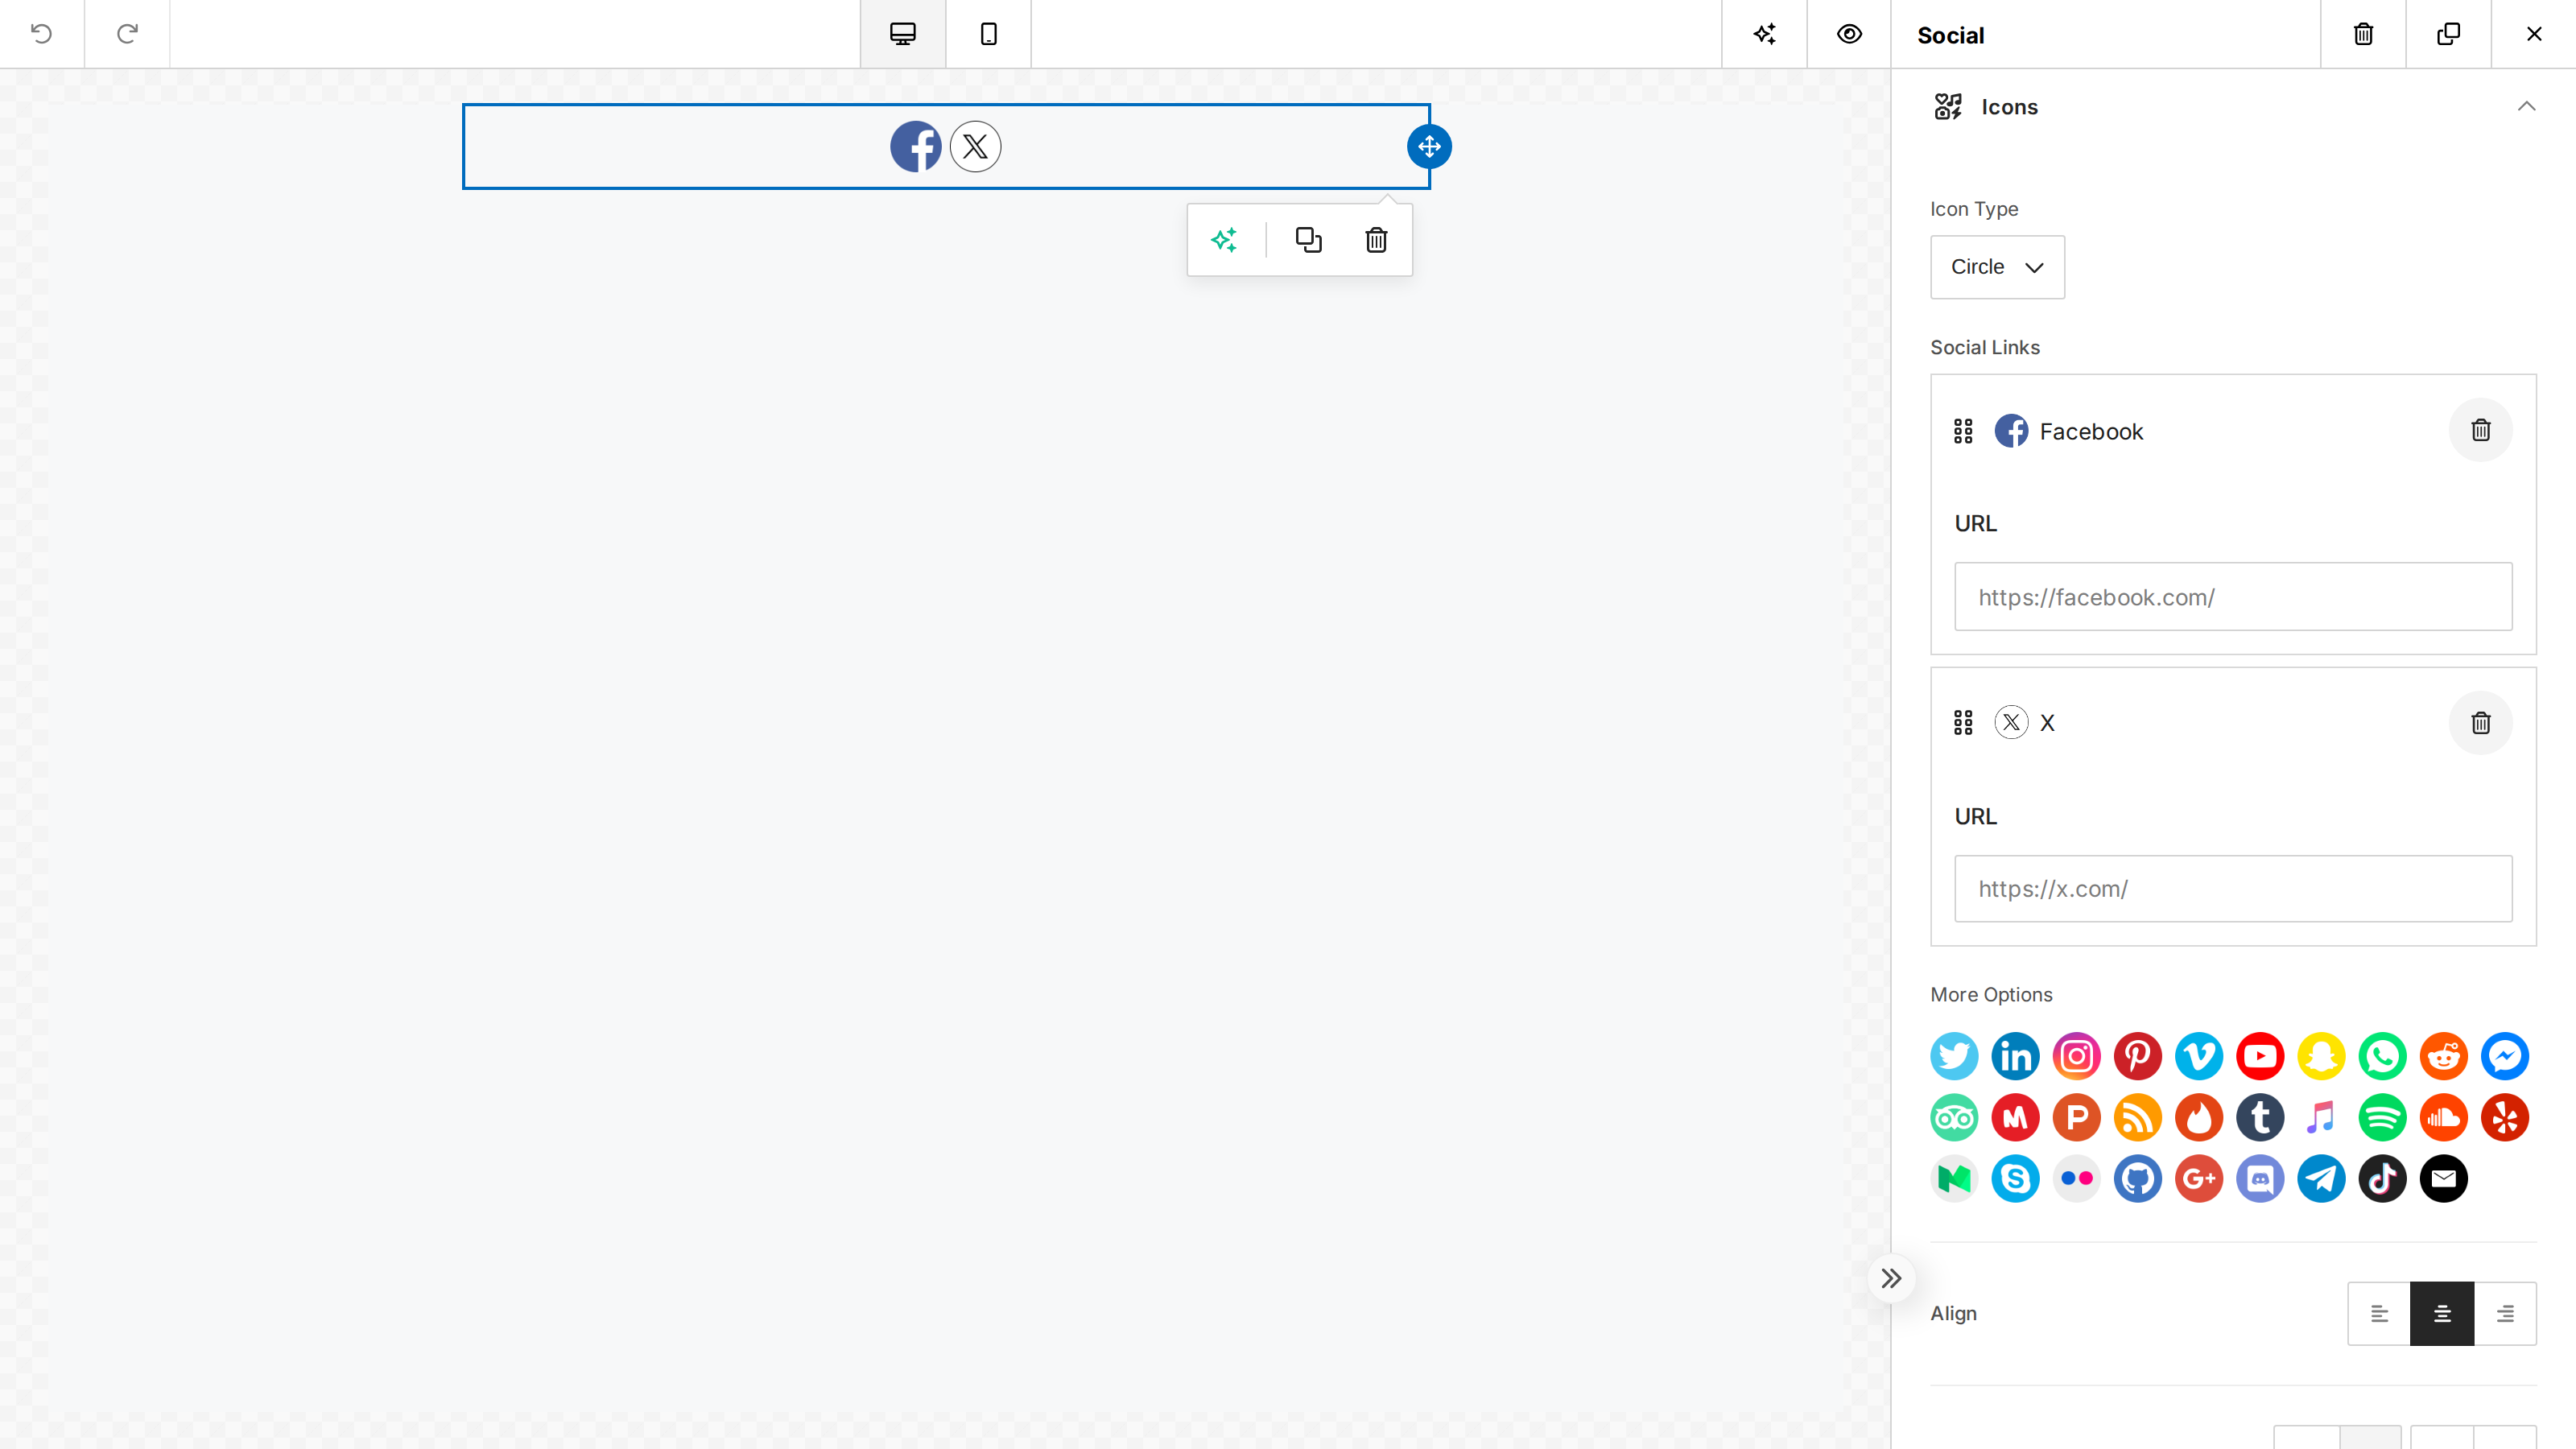Viewport: 2576px width, 1449px height.
Task: Add SoundCloud from More Options
Action: click(2444, 1117)
